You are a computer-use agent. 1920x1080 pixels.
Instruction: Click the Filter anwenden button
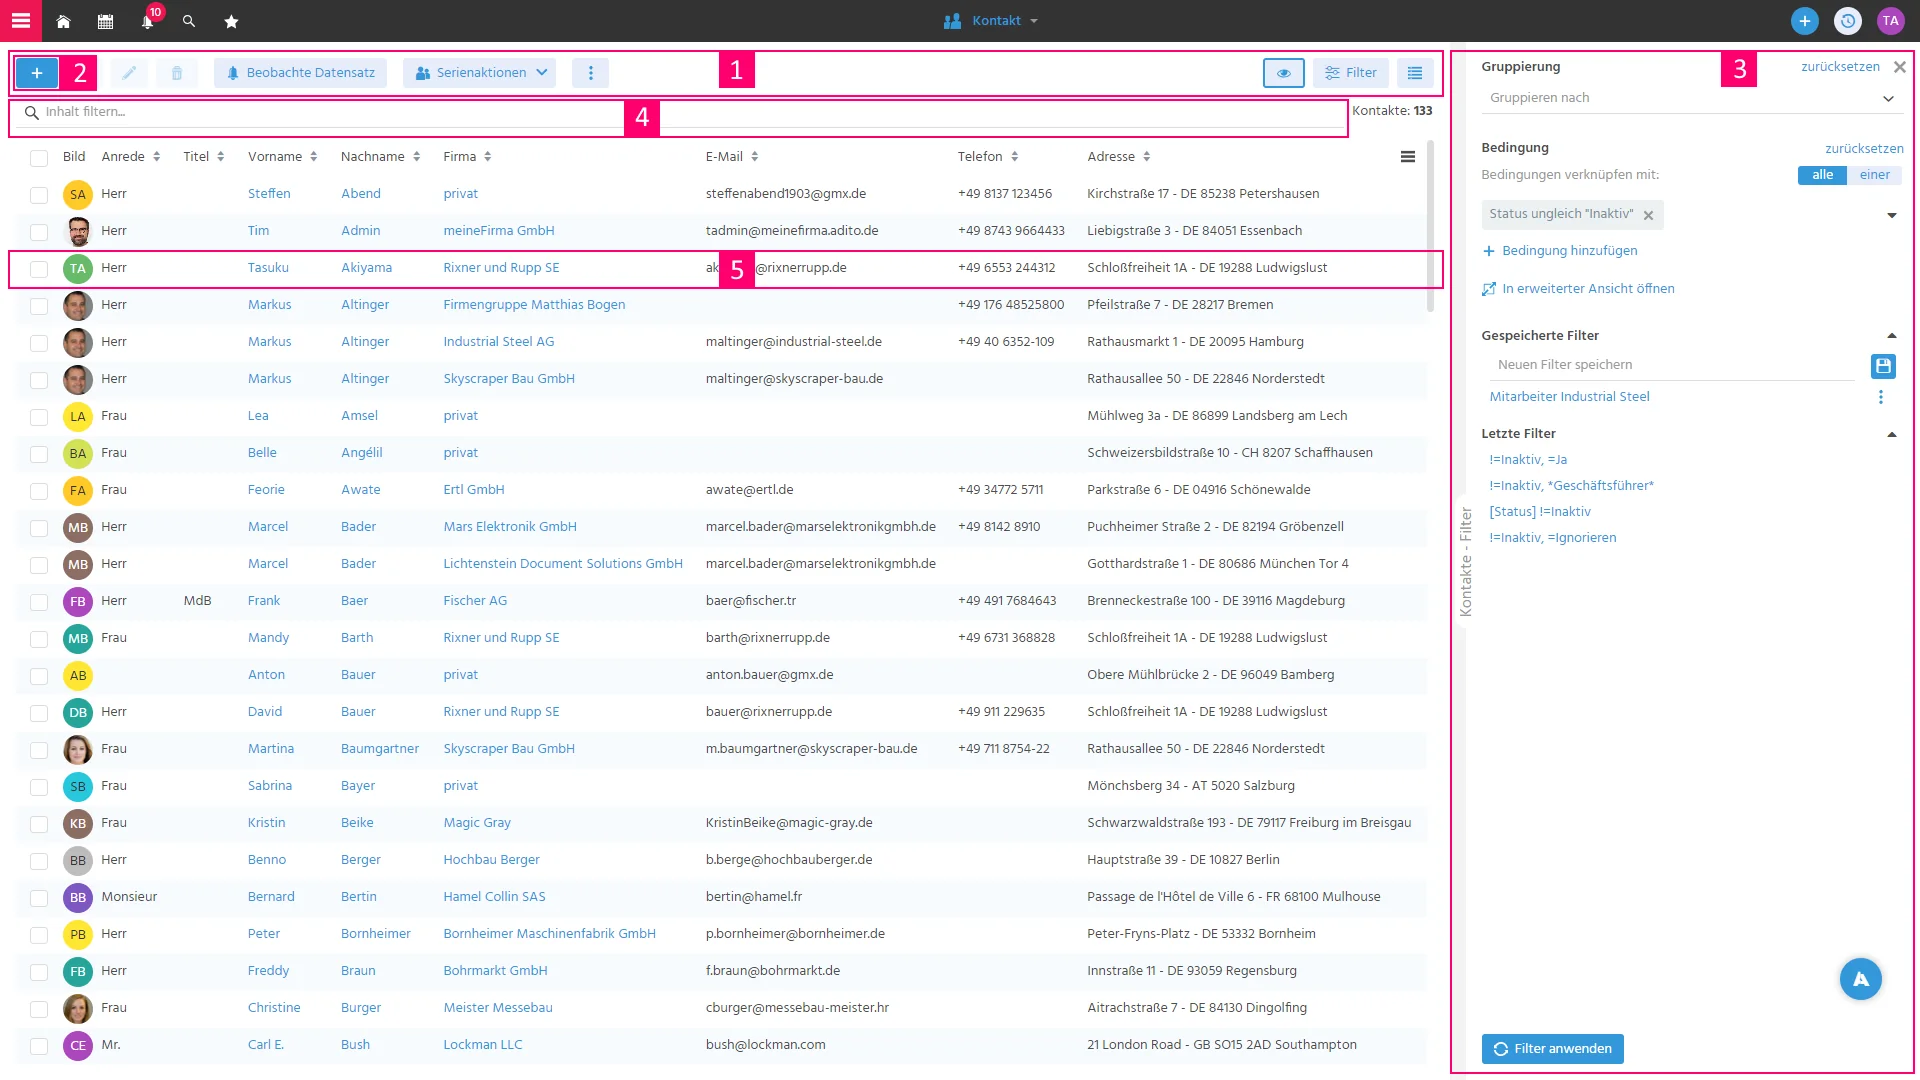1552,1049
